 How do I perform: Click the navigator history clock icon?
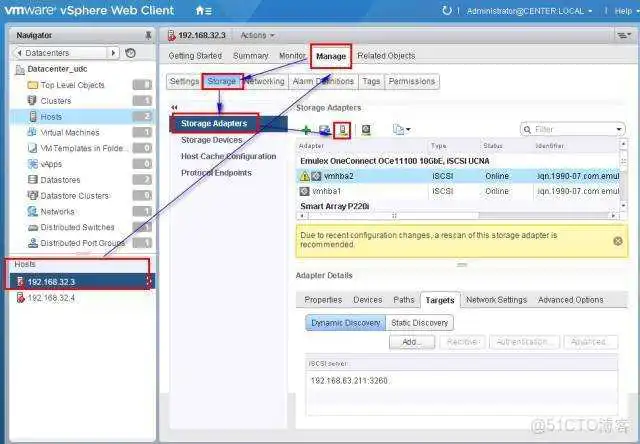(131, 52)
